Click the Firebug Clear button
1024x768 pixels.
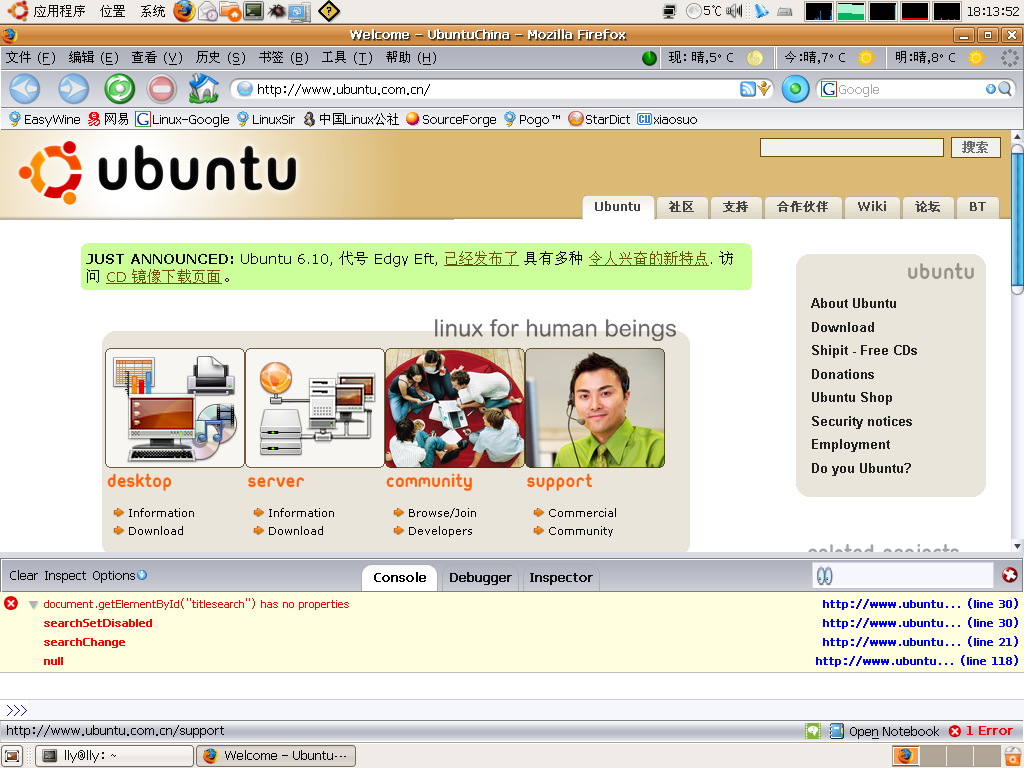(x=24, y=575)
